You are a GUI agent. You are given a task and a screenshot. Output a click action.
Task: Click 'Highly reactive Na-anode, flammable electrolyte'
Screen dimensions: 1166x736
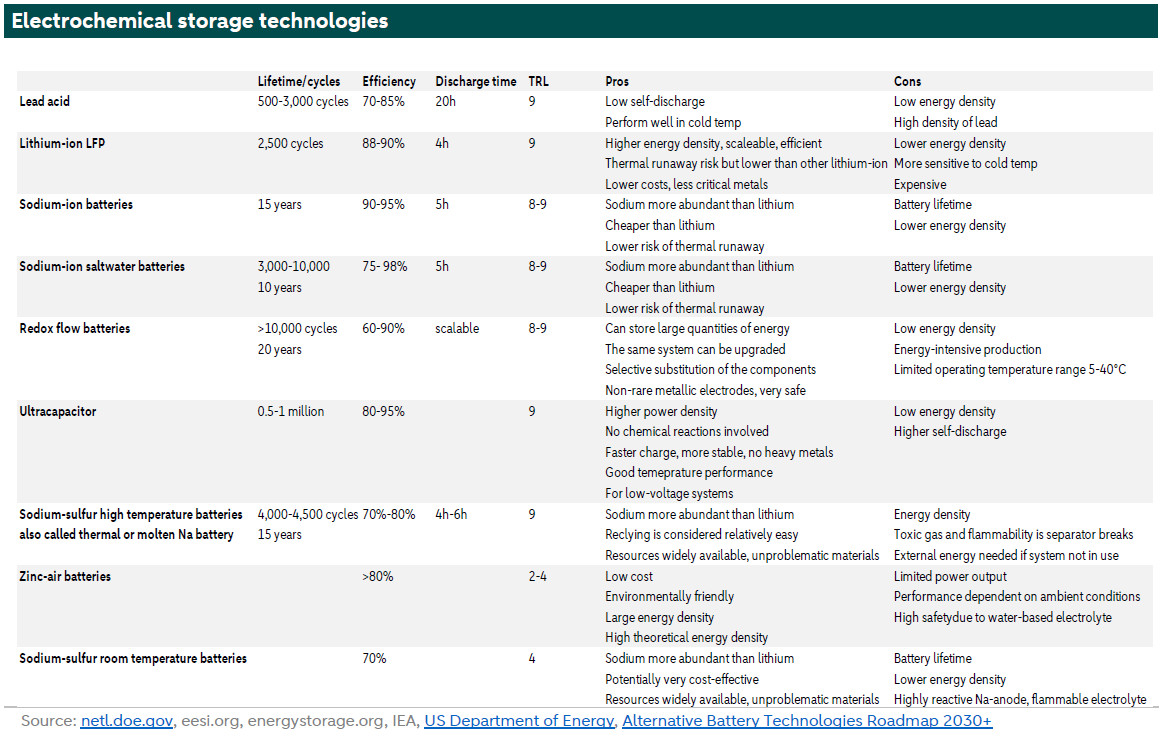click(1020, 699)
